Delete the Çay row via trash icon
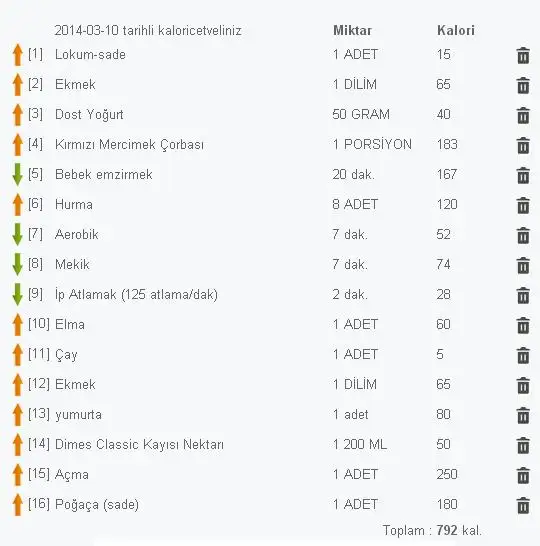Screen dimensions: 540x546 click(523, 356)
